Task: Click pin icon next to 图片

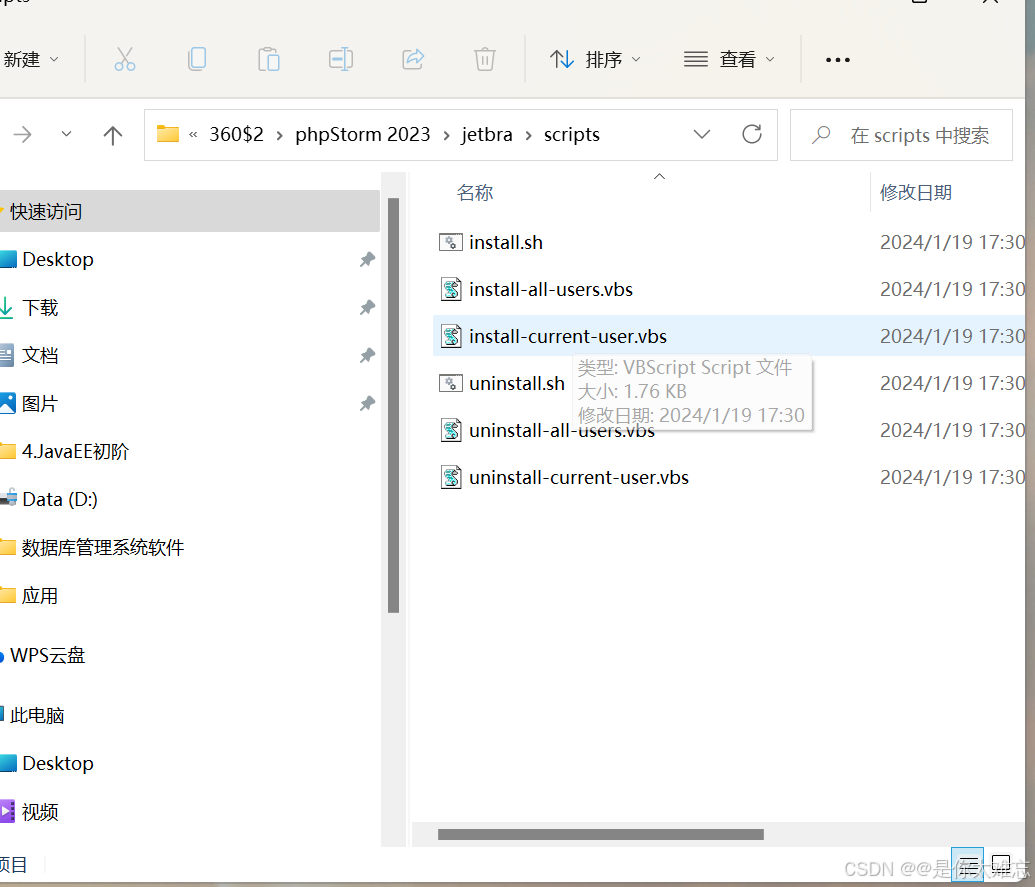Action: click(x=368, y=403)
